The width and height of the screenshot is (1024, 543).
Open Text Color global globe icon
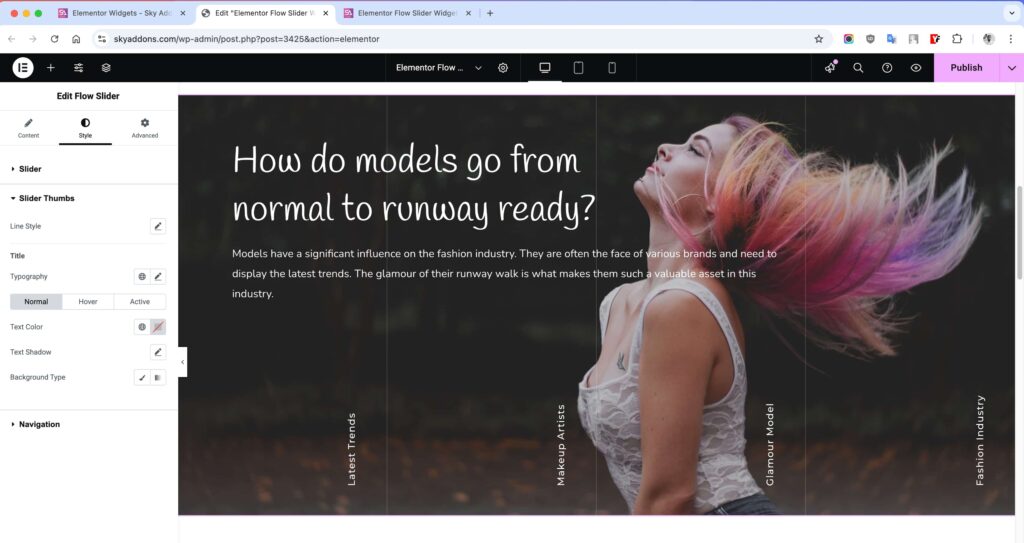click(x=142, y=327)
